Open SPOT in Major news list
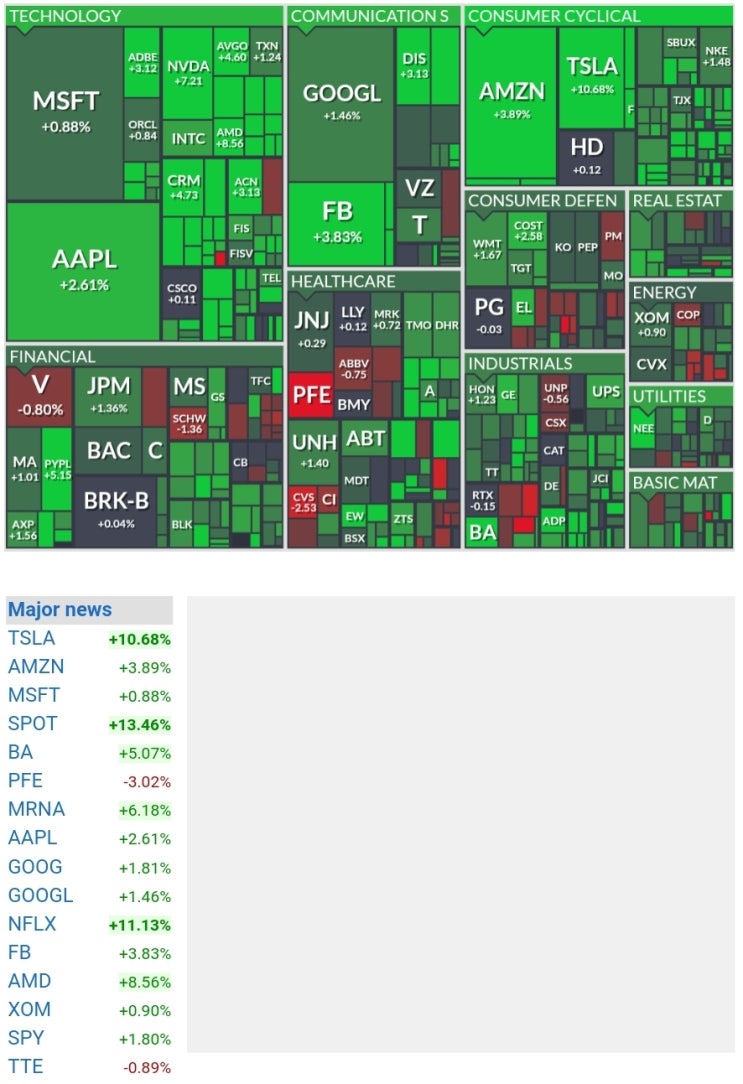 [x=32, y=724]
